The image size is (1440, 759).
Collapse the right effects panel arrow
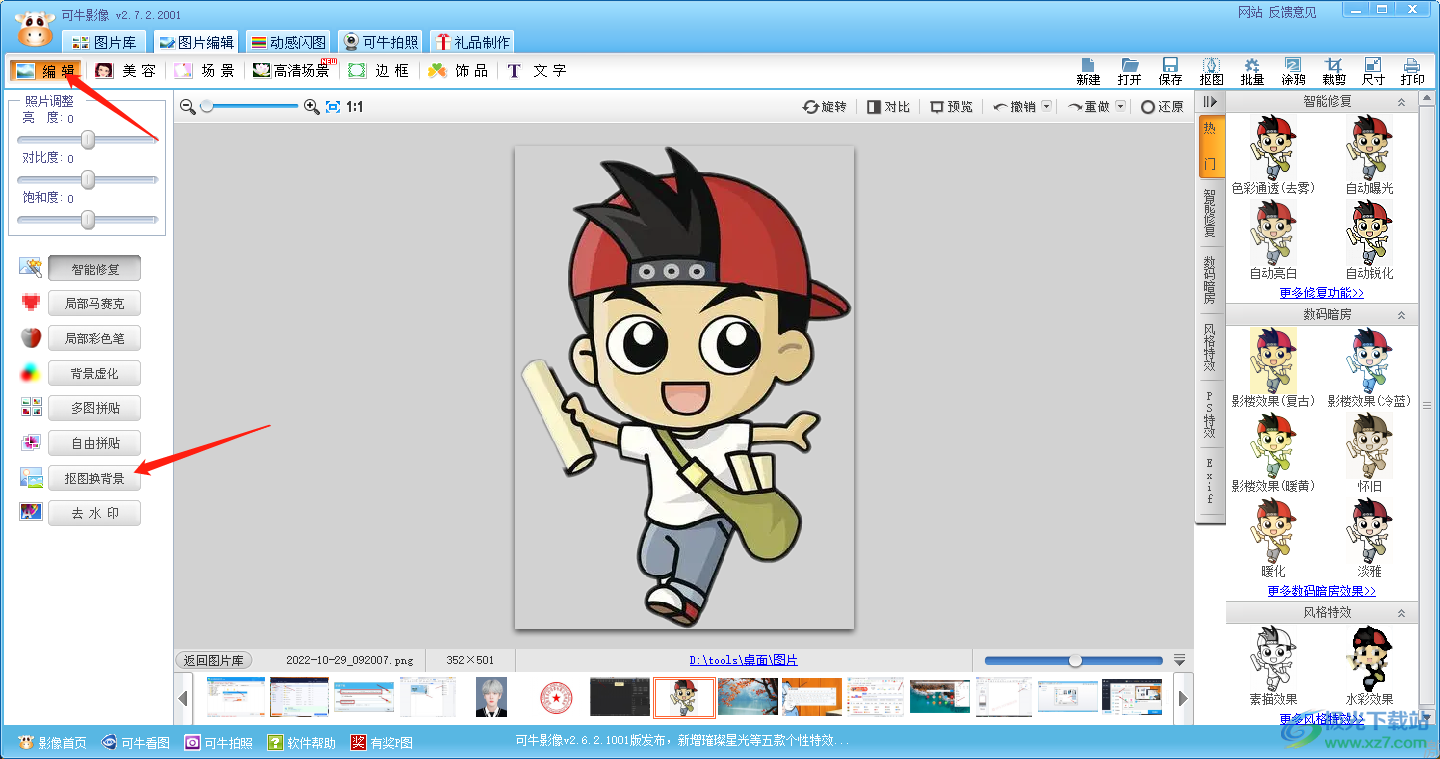coord(1210,102)
